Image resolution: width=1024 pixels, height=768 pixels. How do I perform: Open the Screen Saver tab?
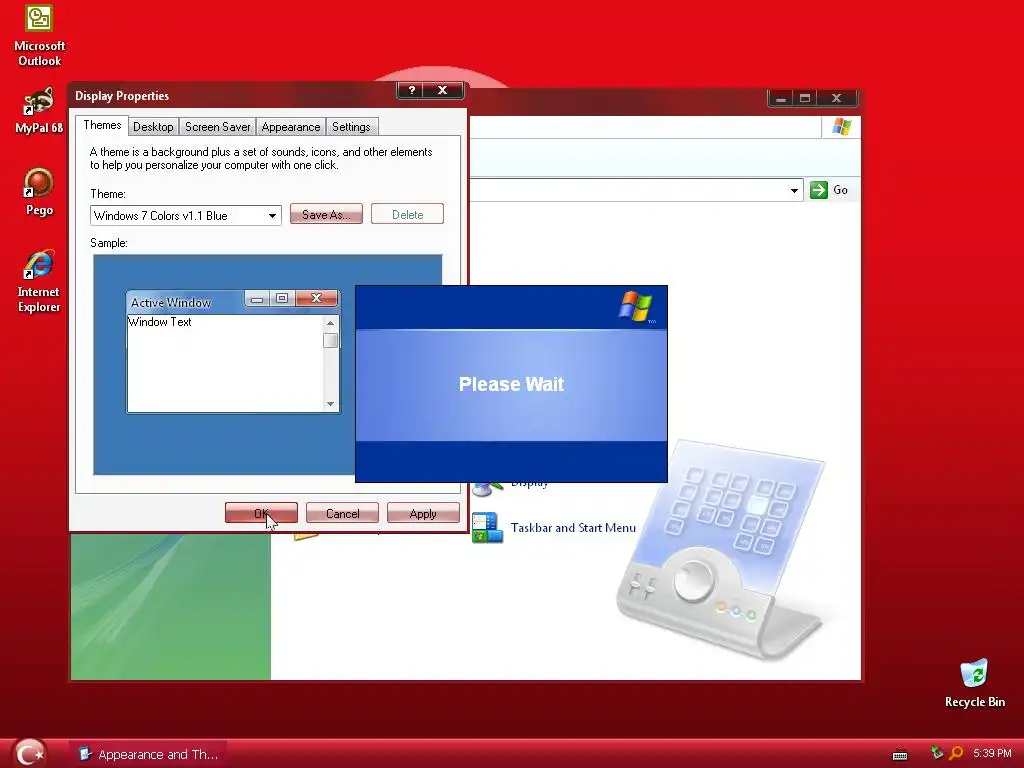[217, 127]
